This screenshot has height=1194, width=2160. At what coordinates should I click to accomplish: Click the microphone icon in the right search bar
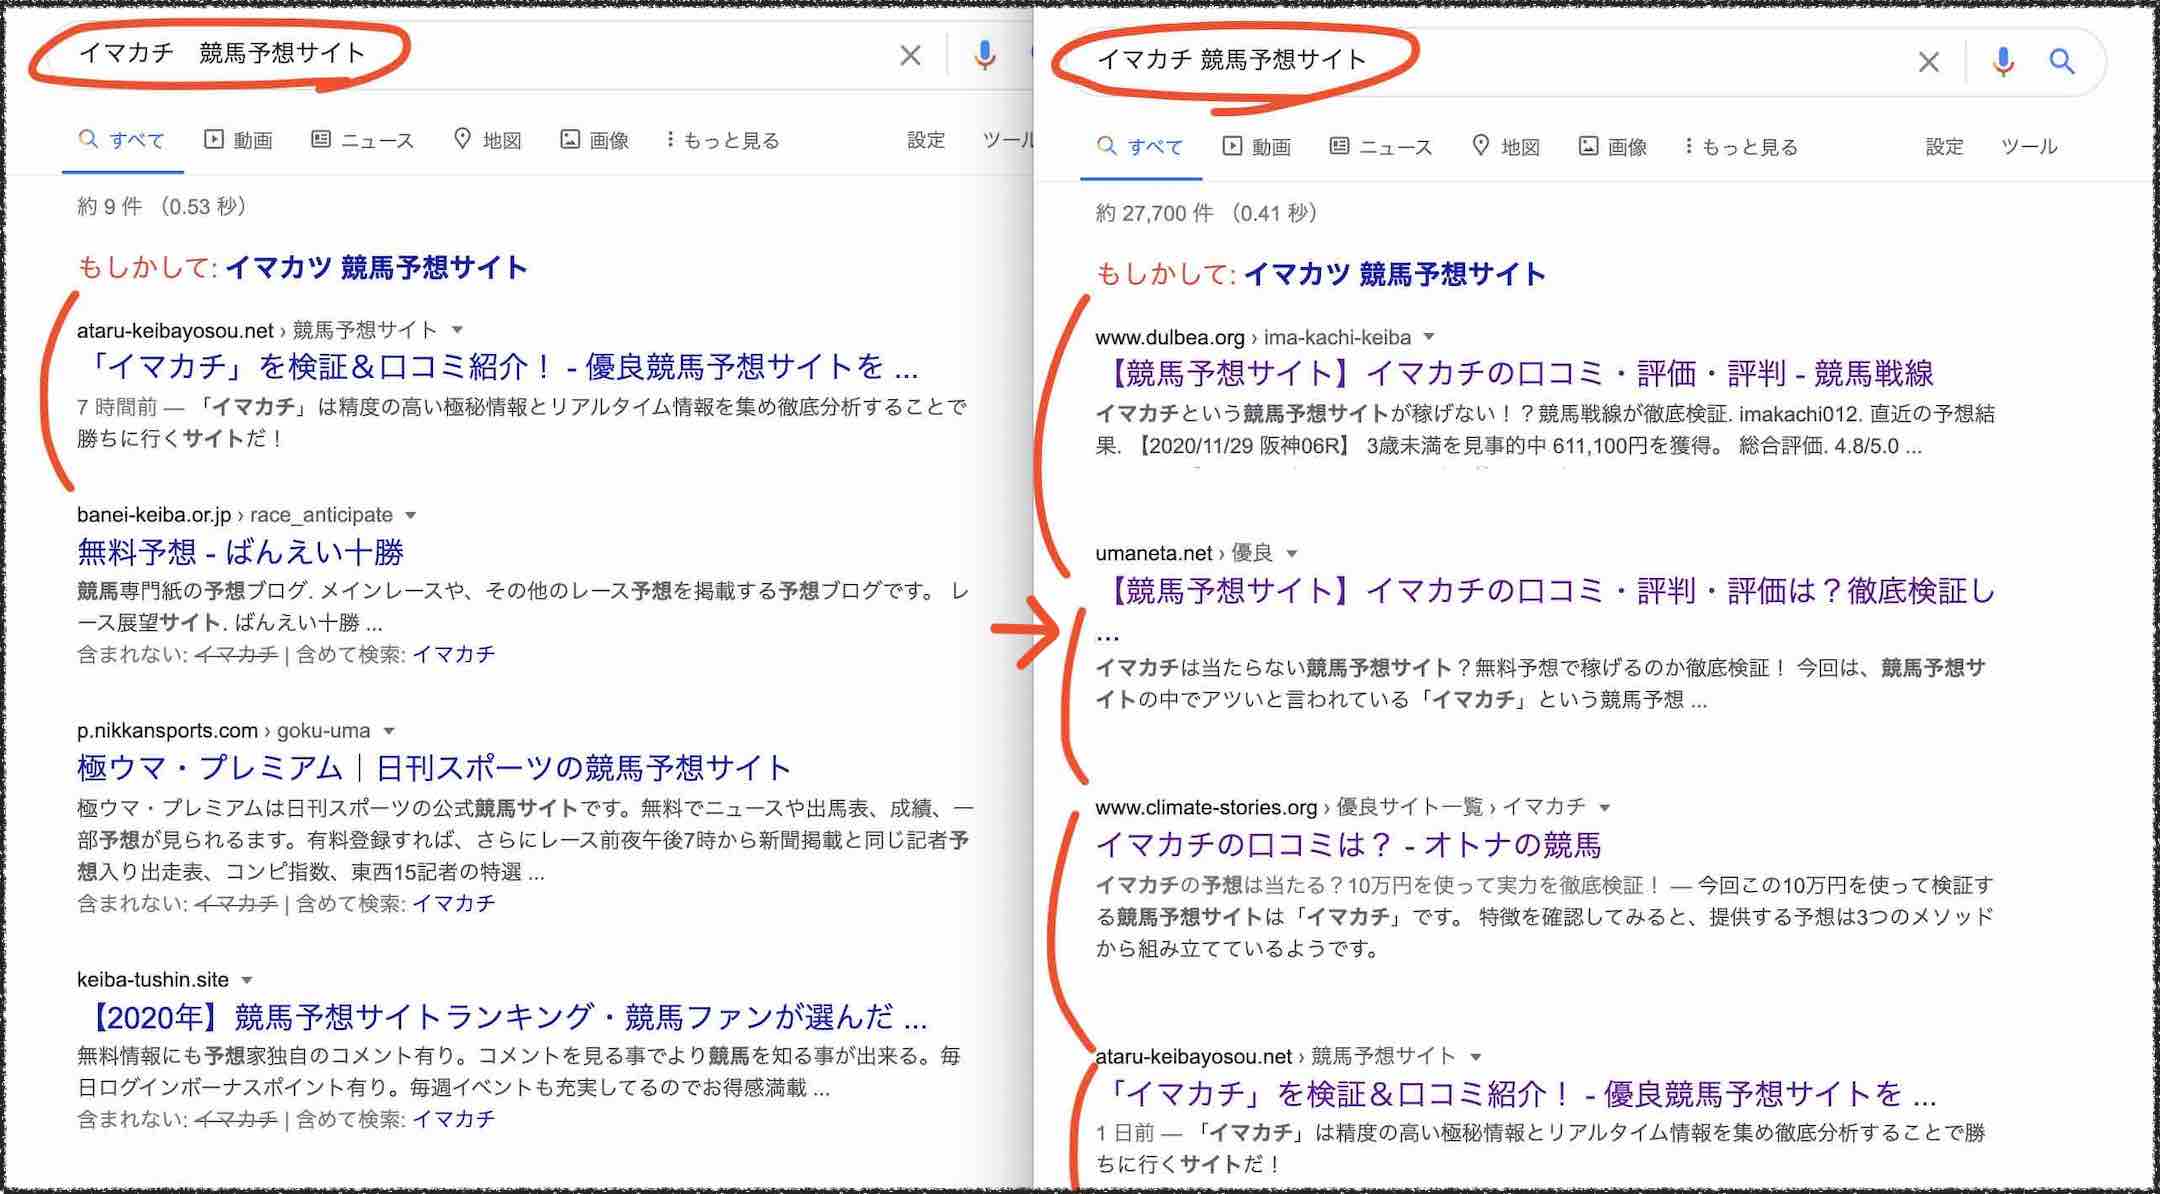click(x=2003, y=62)
